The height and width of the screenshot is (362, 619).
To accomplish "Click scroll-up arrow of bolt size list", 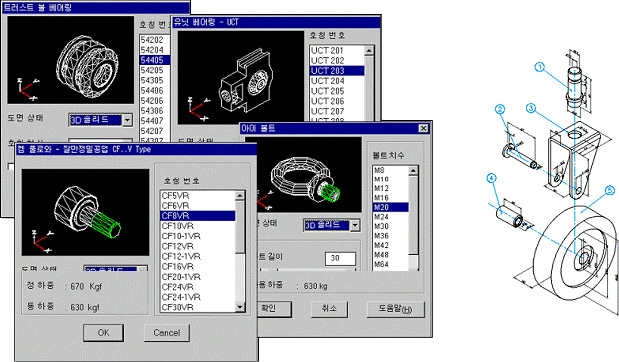I will click(x=413, y=171).
